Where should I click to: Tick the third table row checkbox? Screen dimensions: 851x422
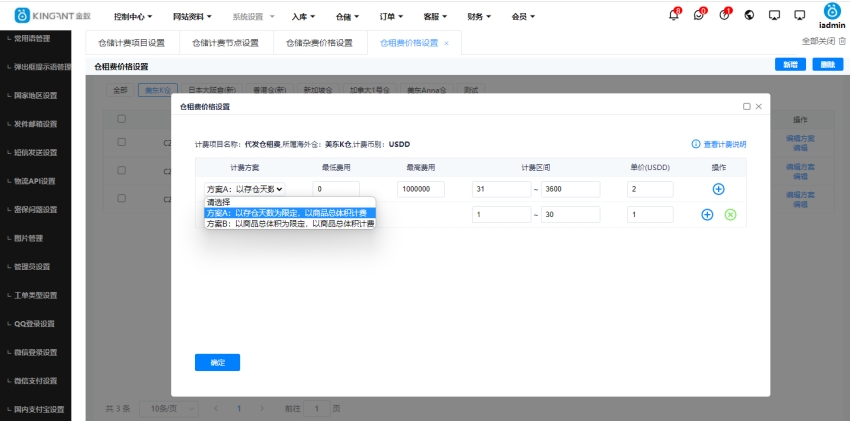click(x=122, y=199)
